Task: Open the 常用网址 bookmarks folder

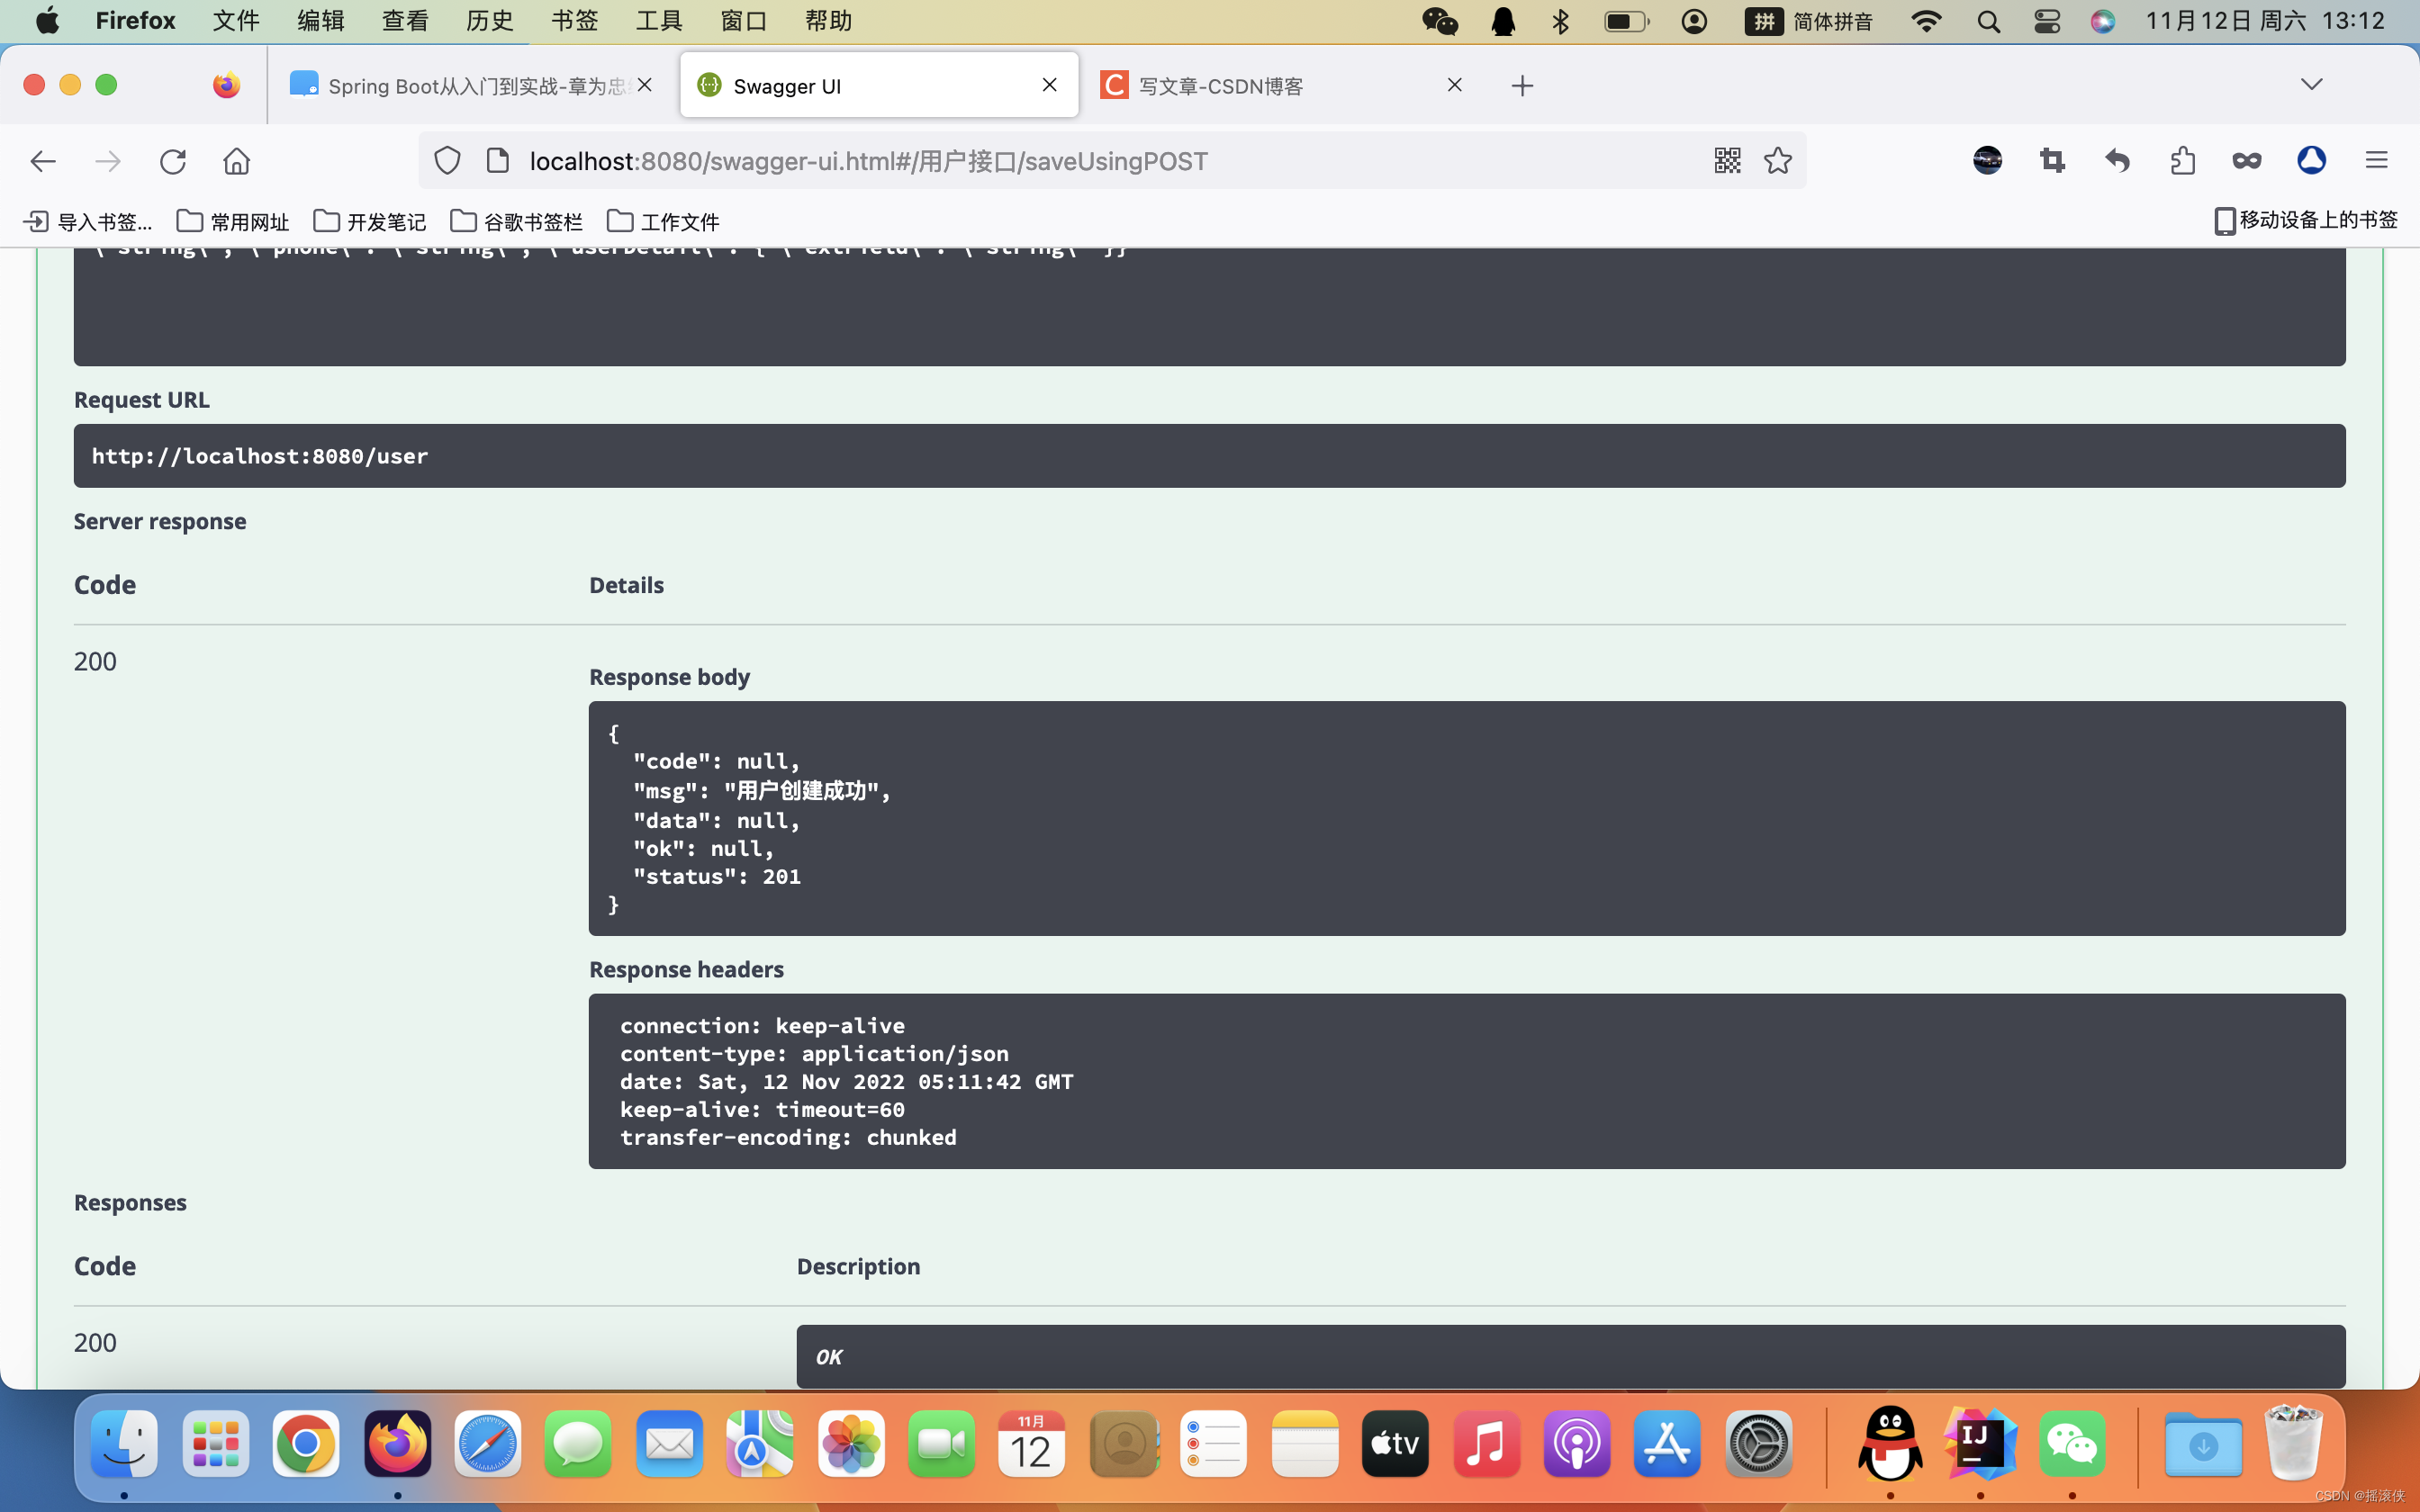Action: click(231, 221)
